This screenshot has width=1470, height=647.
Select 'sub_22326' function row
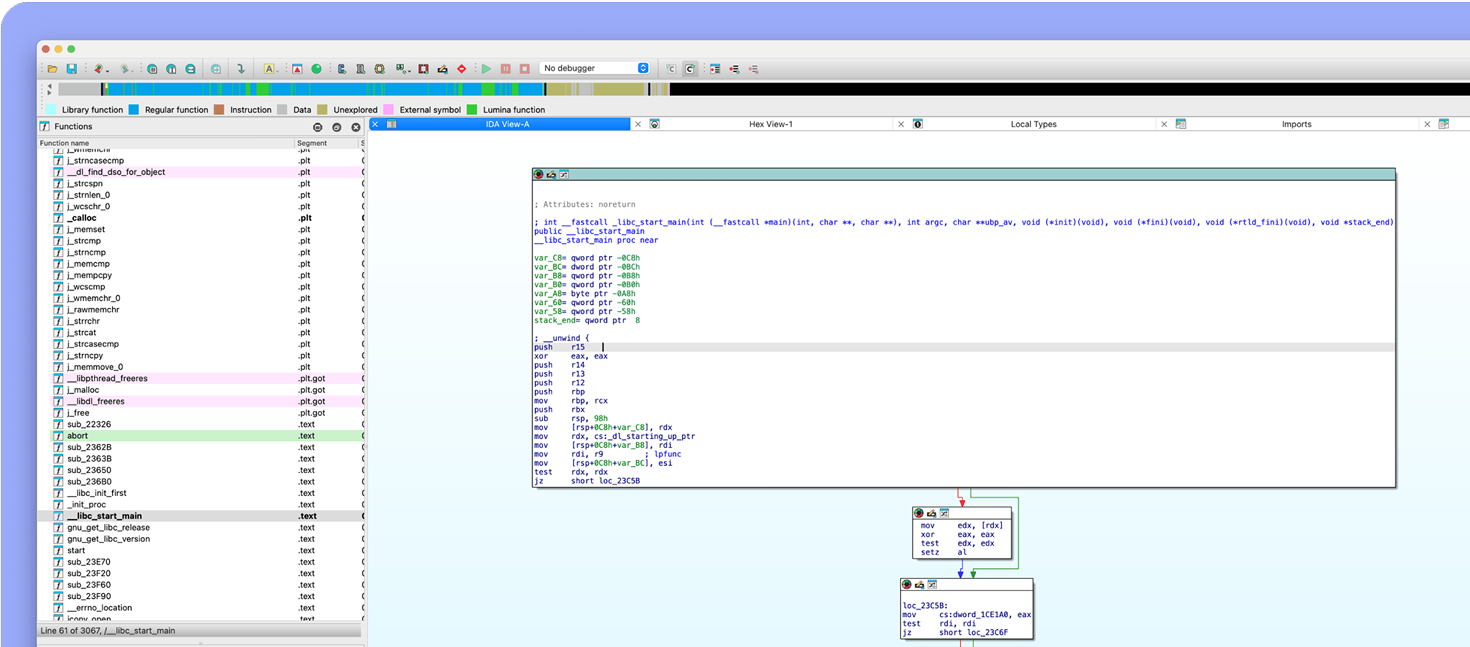click(201, 424)
